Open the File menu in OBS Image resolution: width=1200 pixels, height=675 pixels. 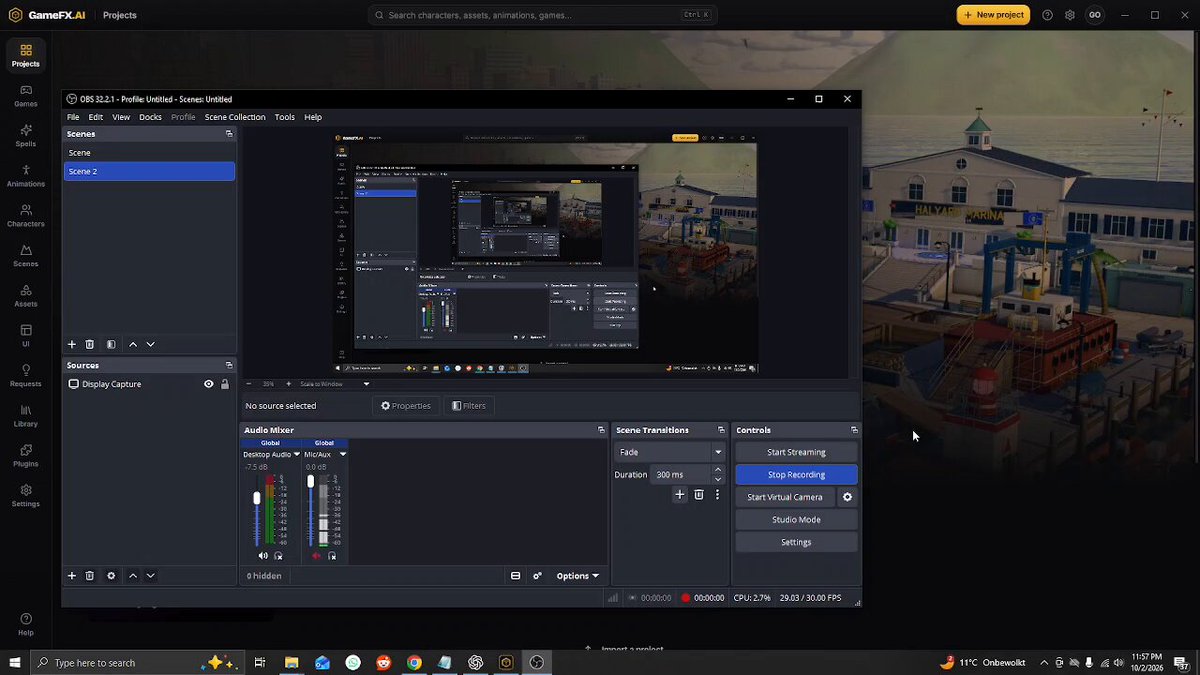(x=73, y=117)
